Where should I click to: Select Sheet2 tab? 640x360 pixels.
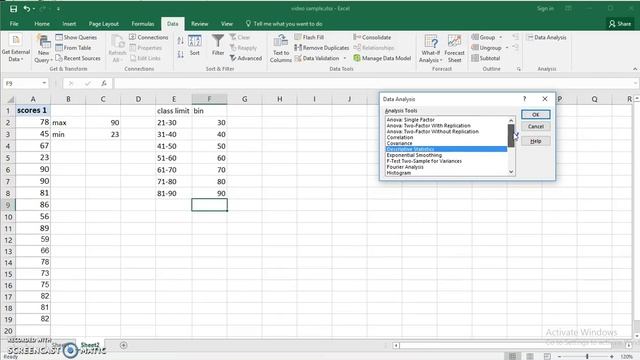(90, 345)
